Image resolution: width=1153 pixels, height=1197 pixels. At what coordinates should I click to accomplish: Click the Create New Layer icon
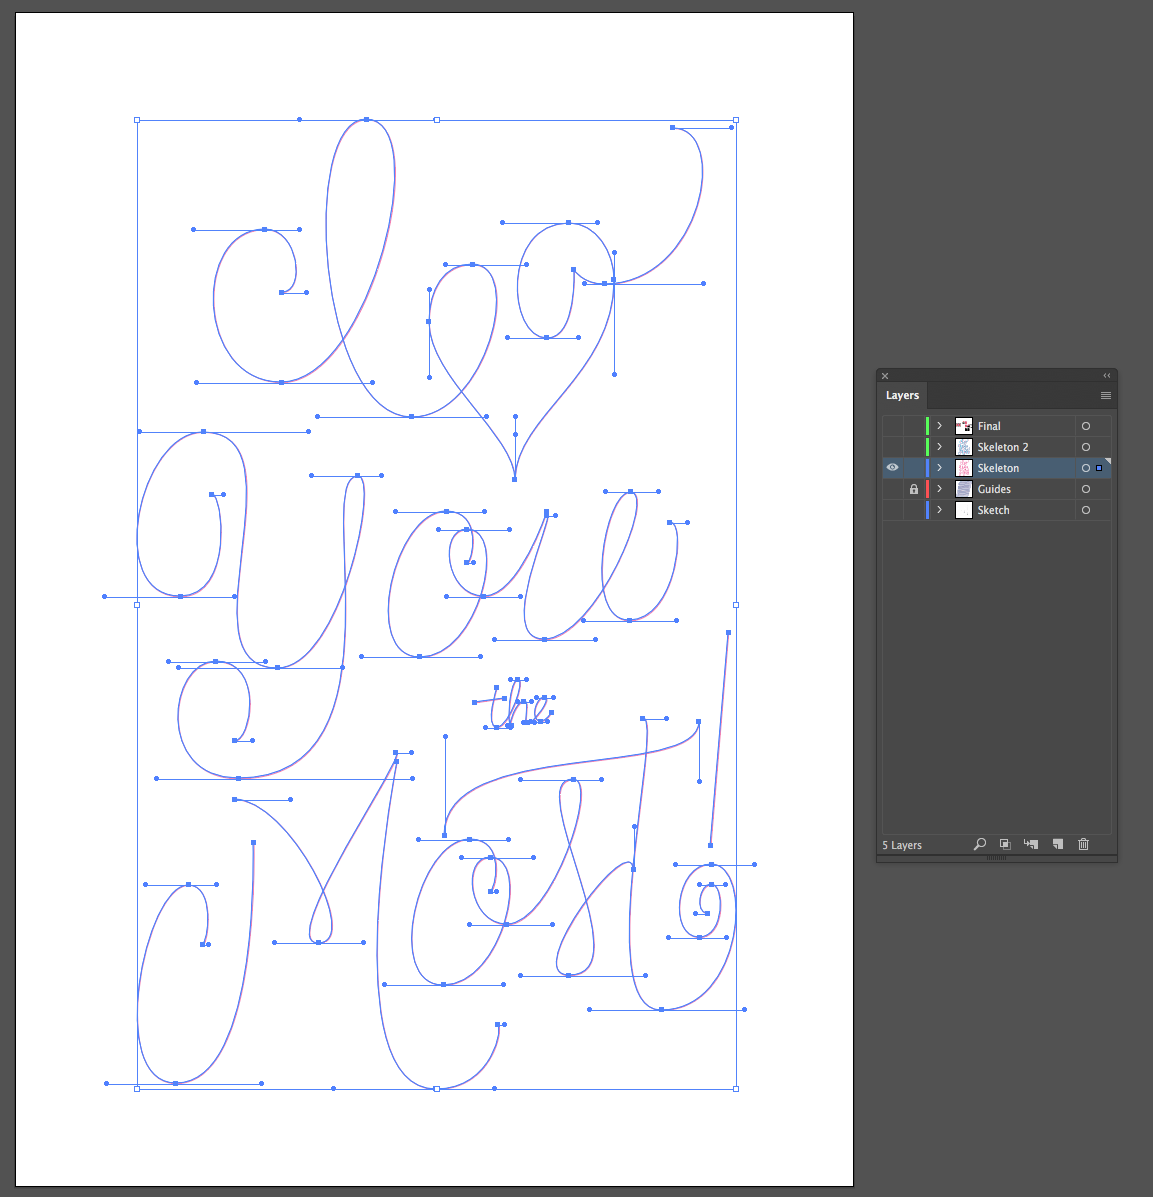click(1058, 844)
